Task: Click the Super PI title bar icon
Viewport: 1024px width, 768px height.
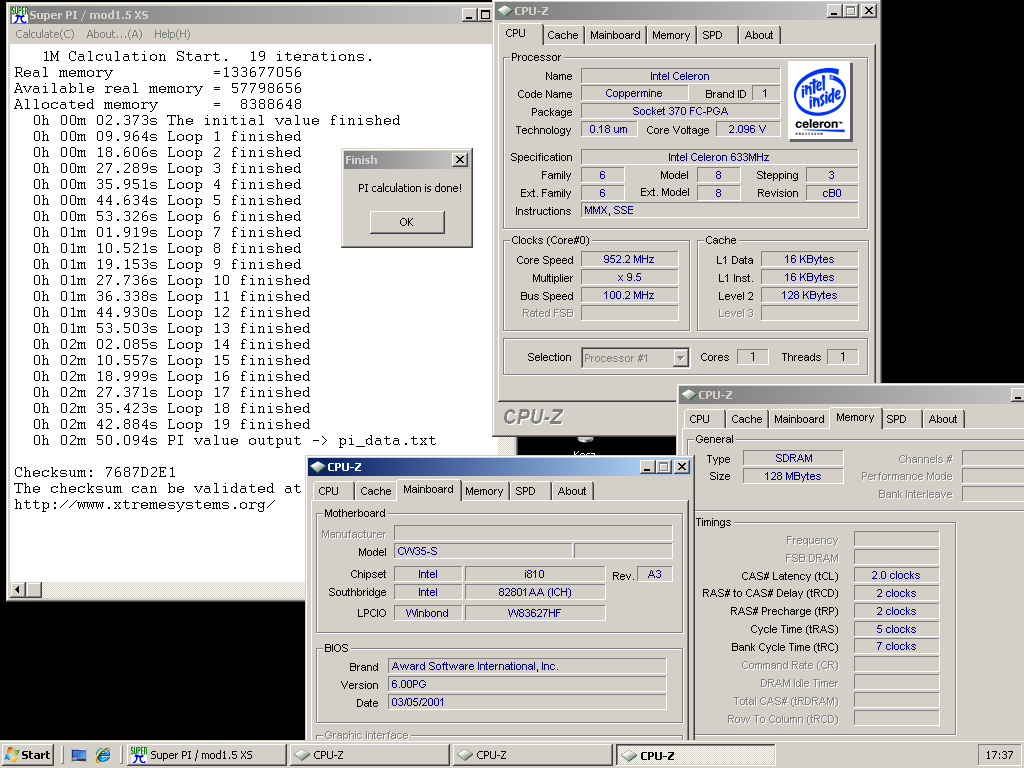Action: coord(19,14)
